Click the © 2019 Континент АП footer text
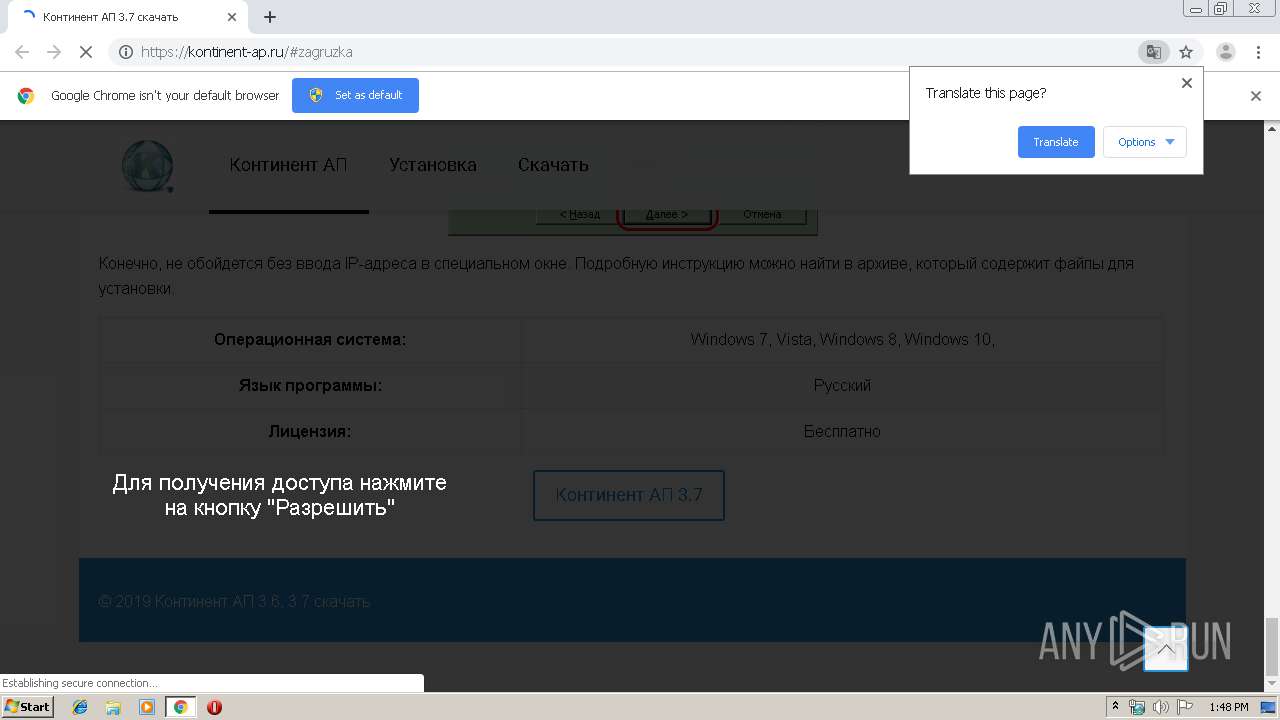1280x720 pixels. [x=234, y=601]
